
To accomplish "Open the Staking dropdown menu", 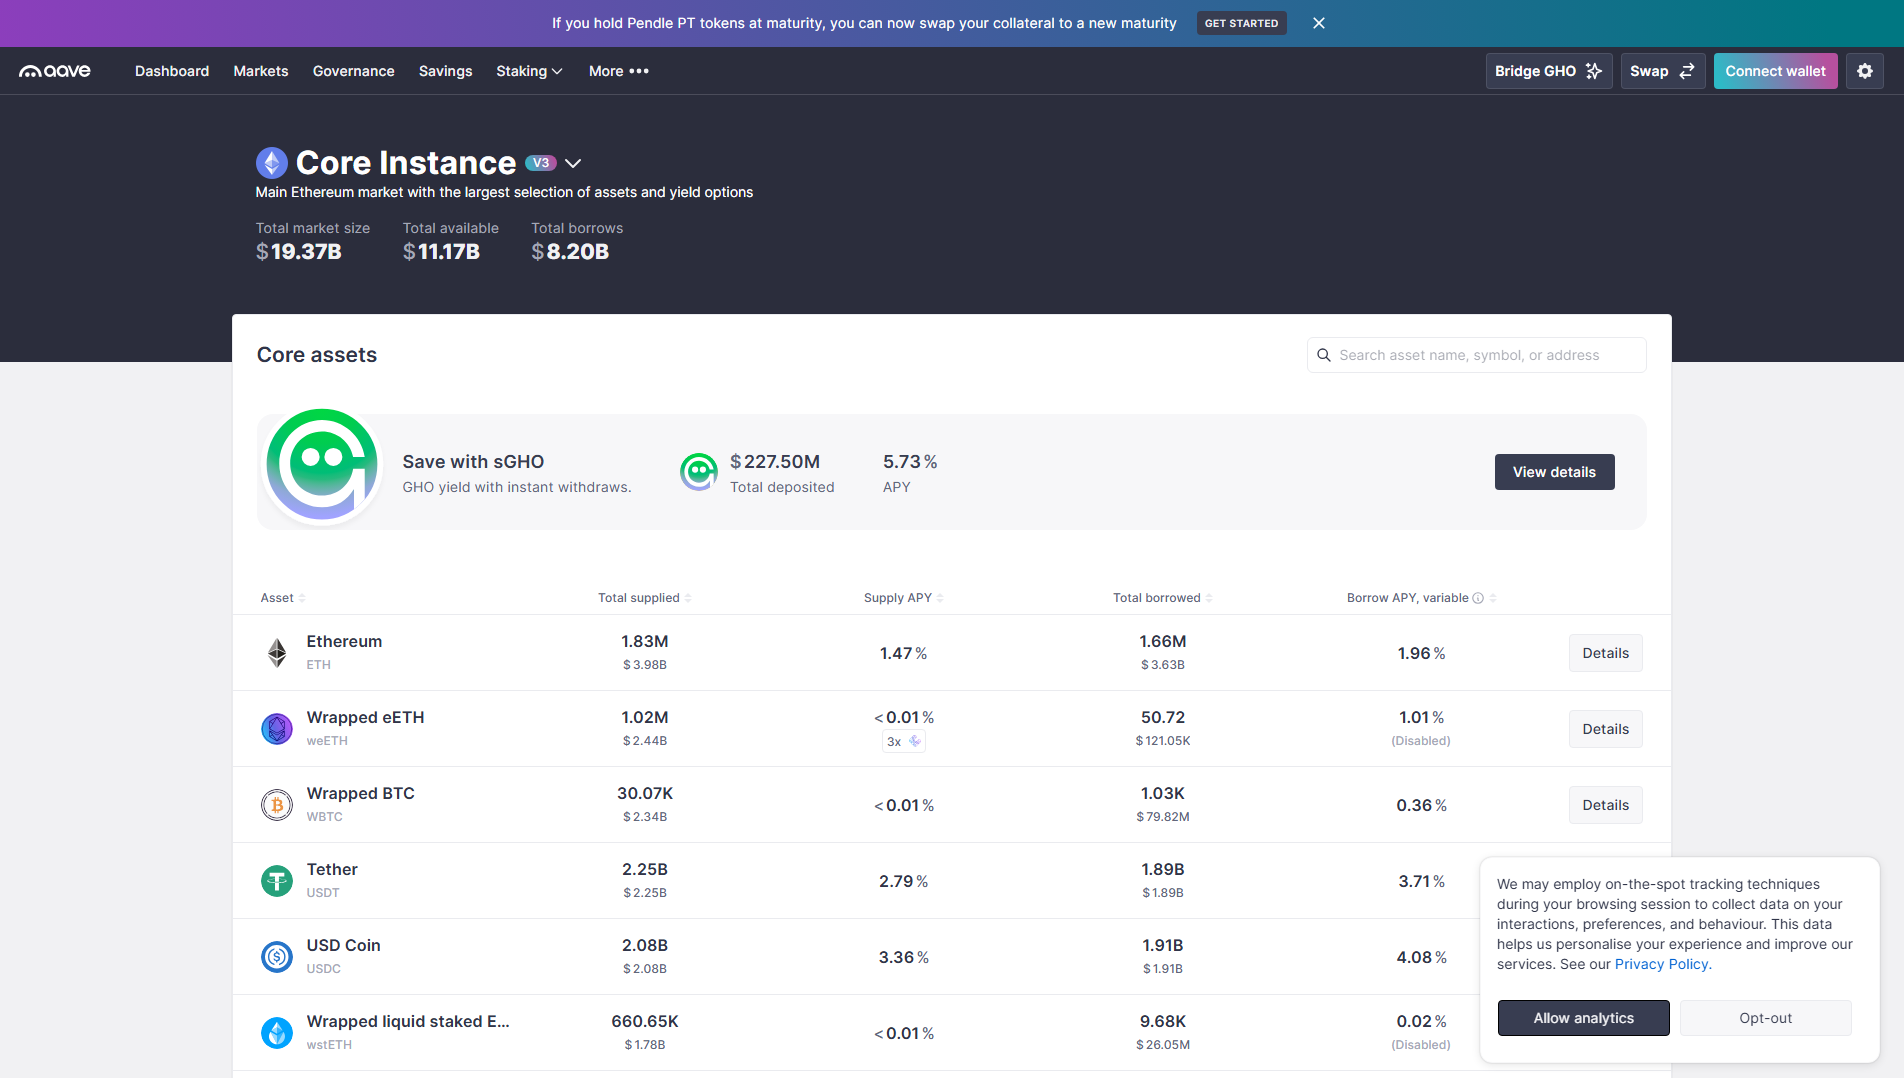I will pos(529,71).
